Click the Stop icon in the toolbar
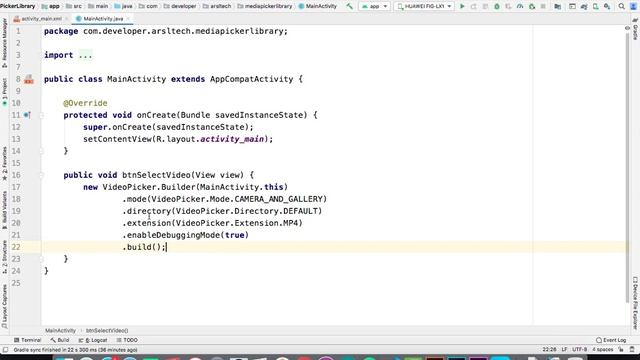This screenshot has width=640, height=360. (543, 6)
